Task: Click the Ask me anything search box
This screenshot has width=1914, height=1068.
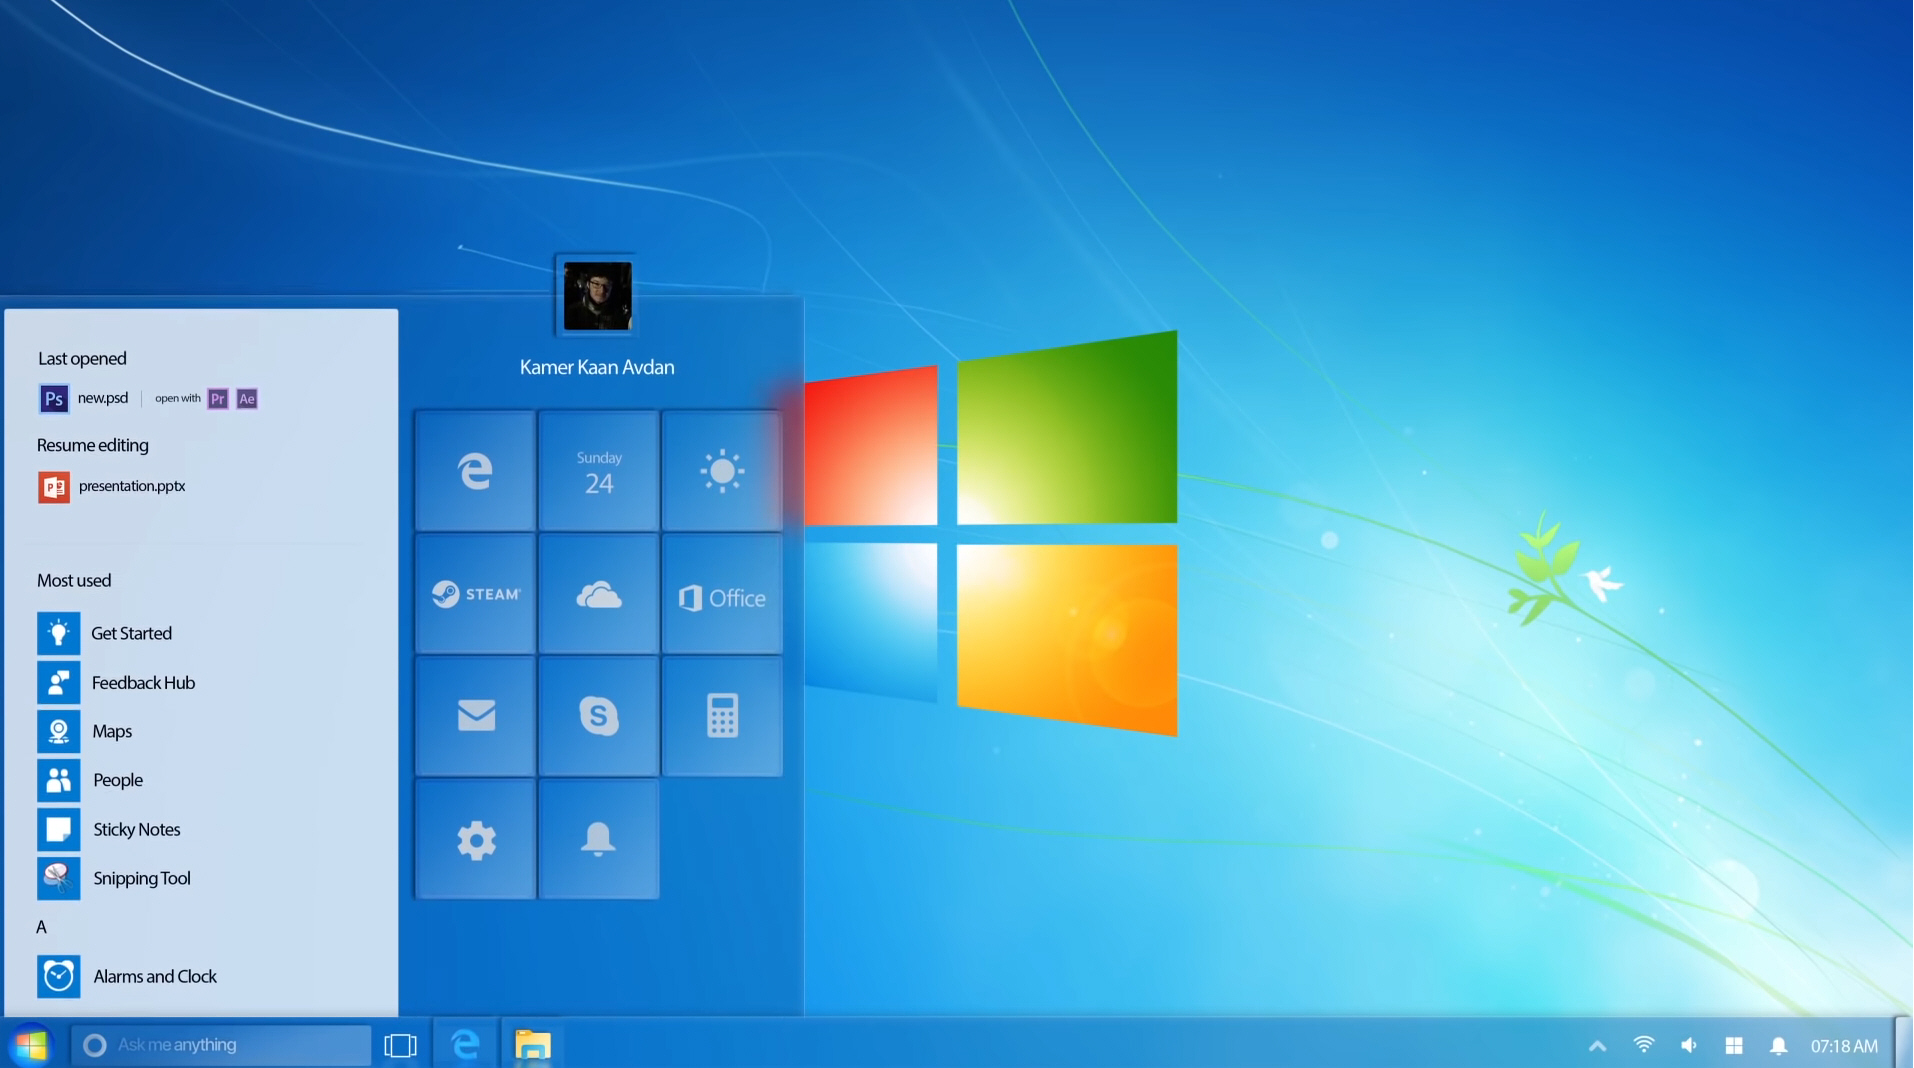Action: point(221,1045)
